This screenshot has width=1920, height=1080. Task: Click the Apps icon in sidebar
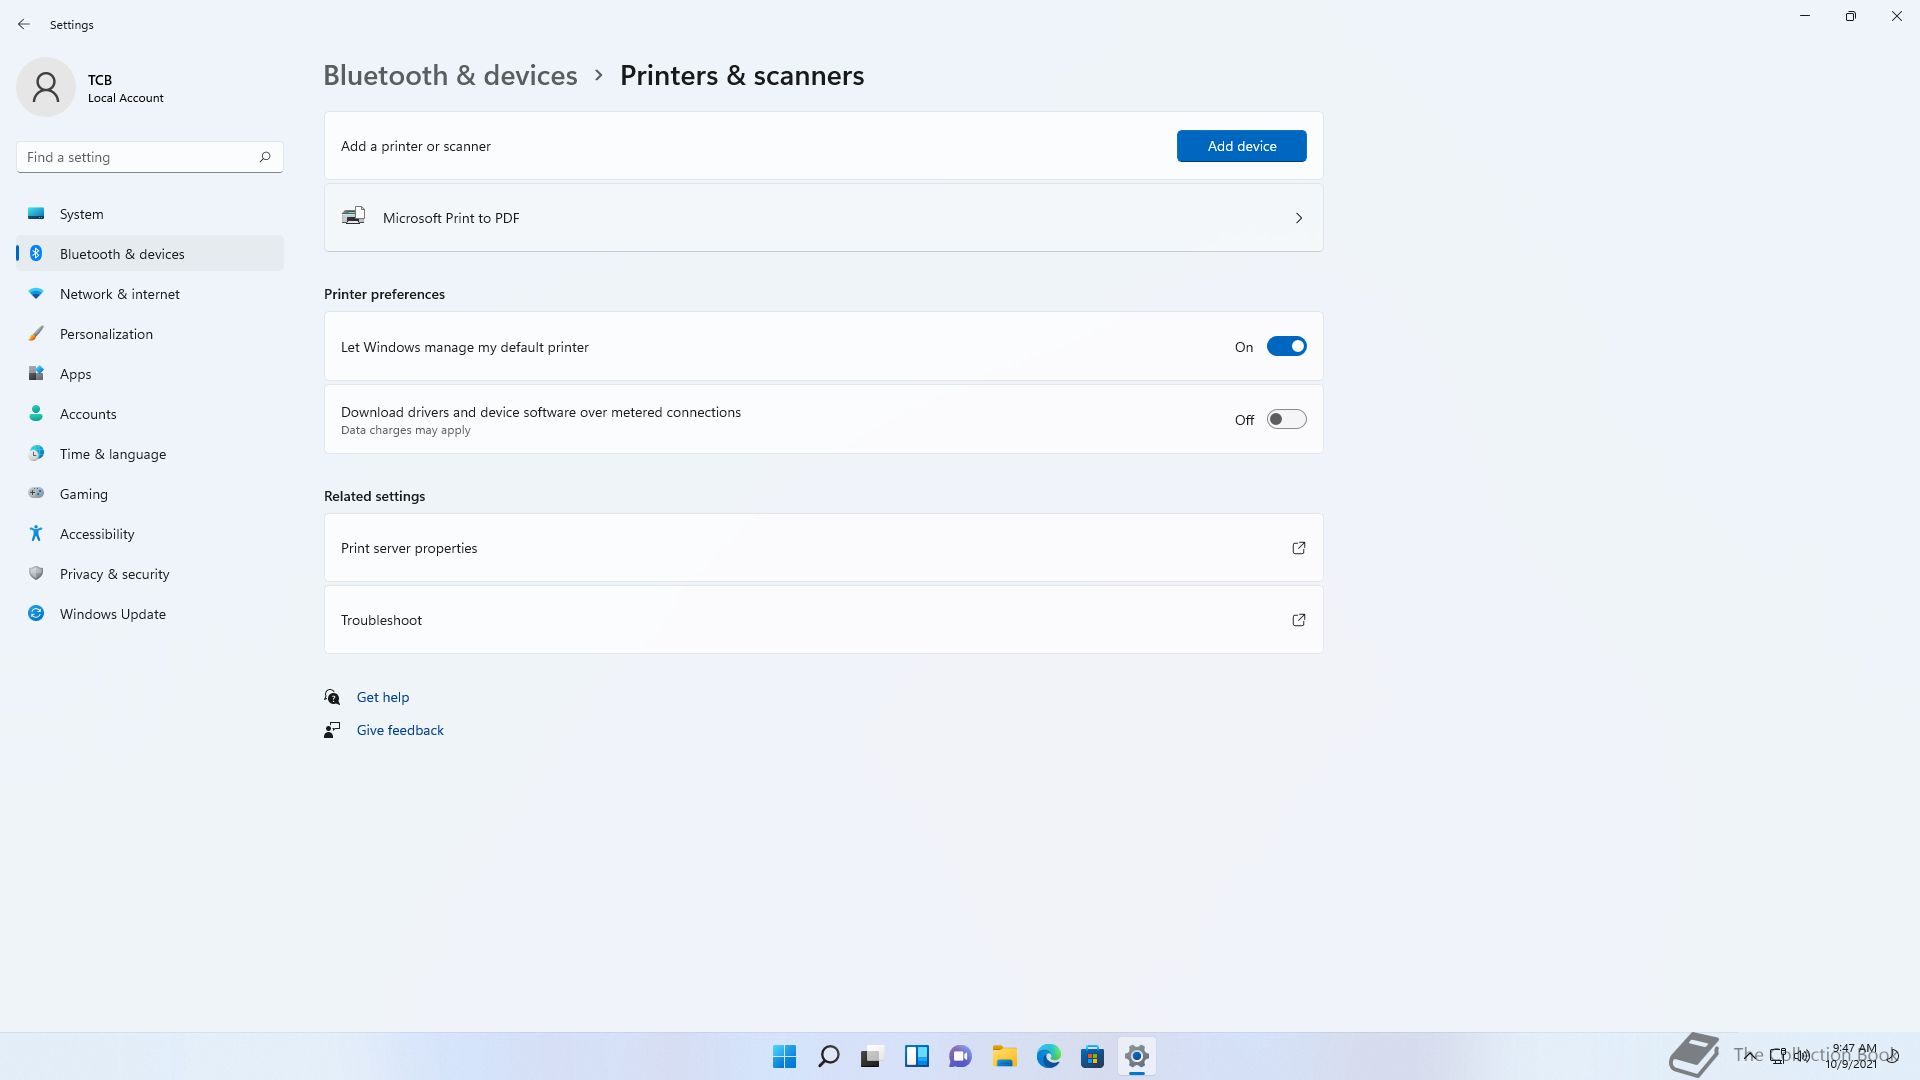click(x=36, y=374)
